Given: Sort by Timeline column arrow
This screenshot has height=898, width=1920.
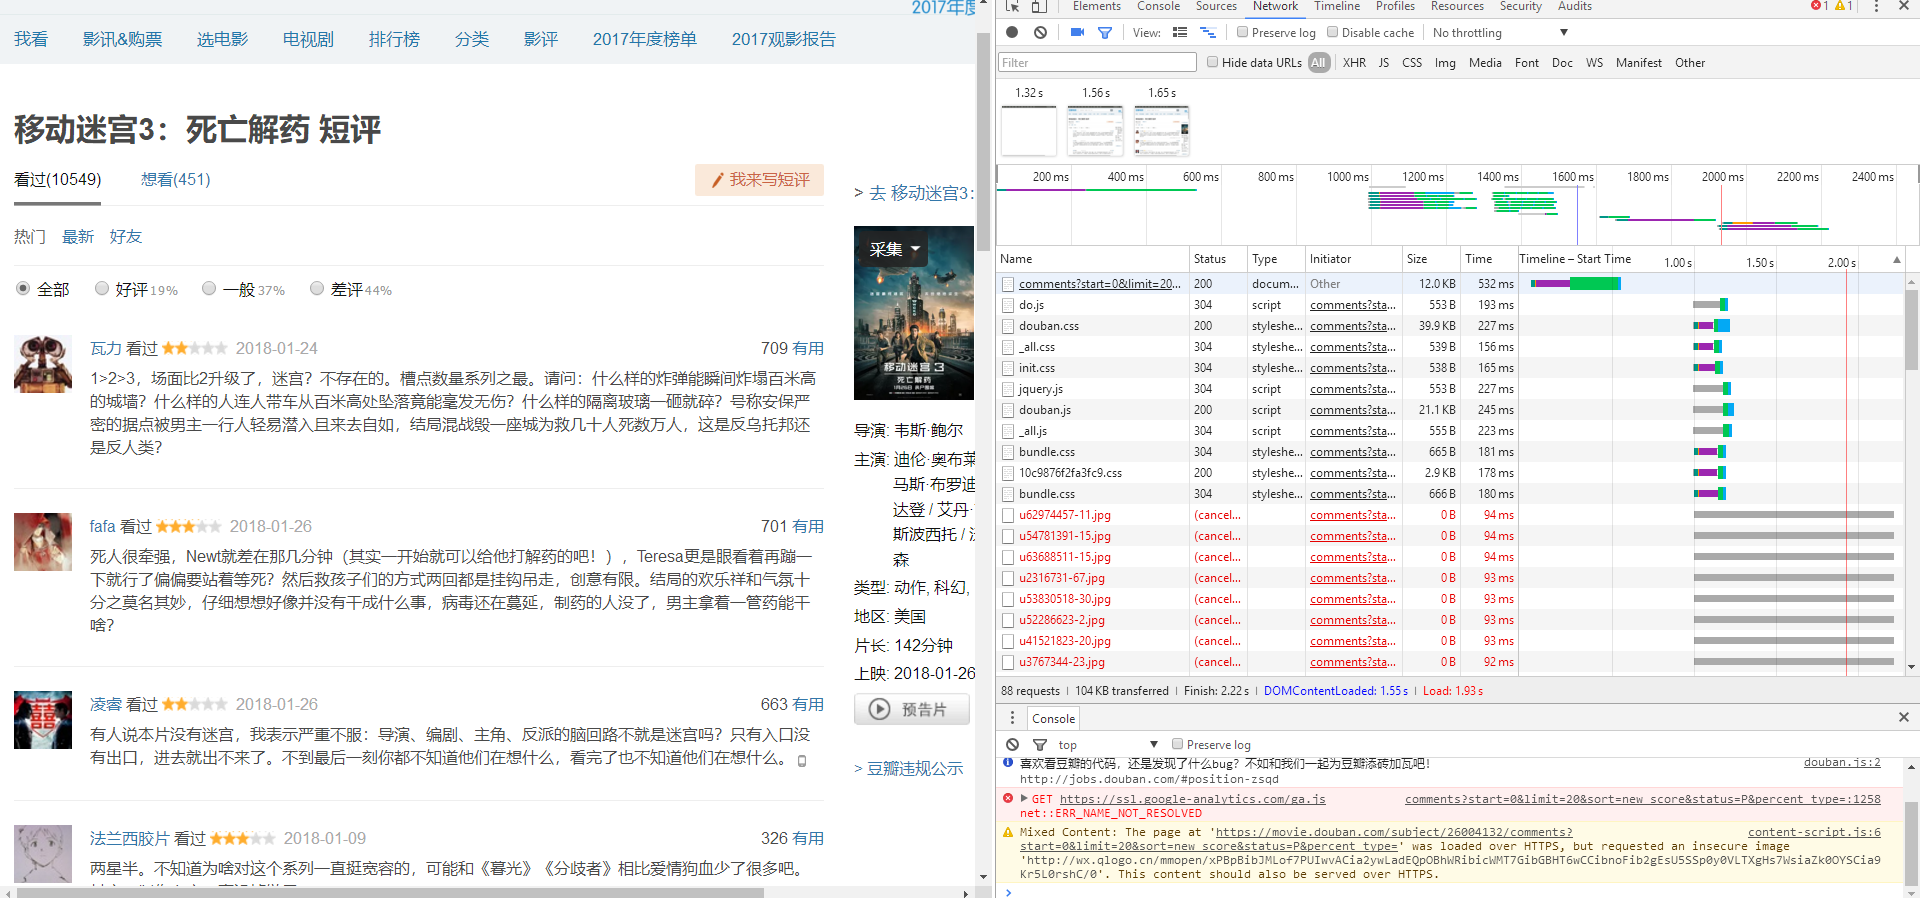Looking at the screenshot, I should click(1896, 260).
